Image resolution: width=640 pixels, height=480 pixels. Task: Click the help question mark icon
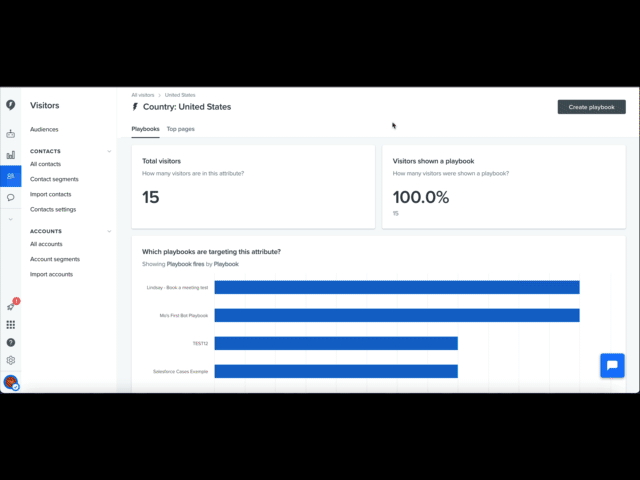(11, 342)
